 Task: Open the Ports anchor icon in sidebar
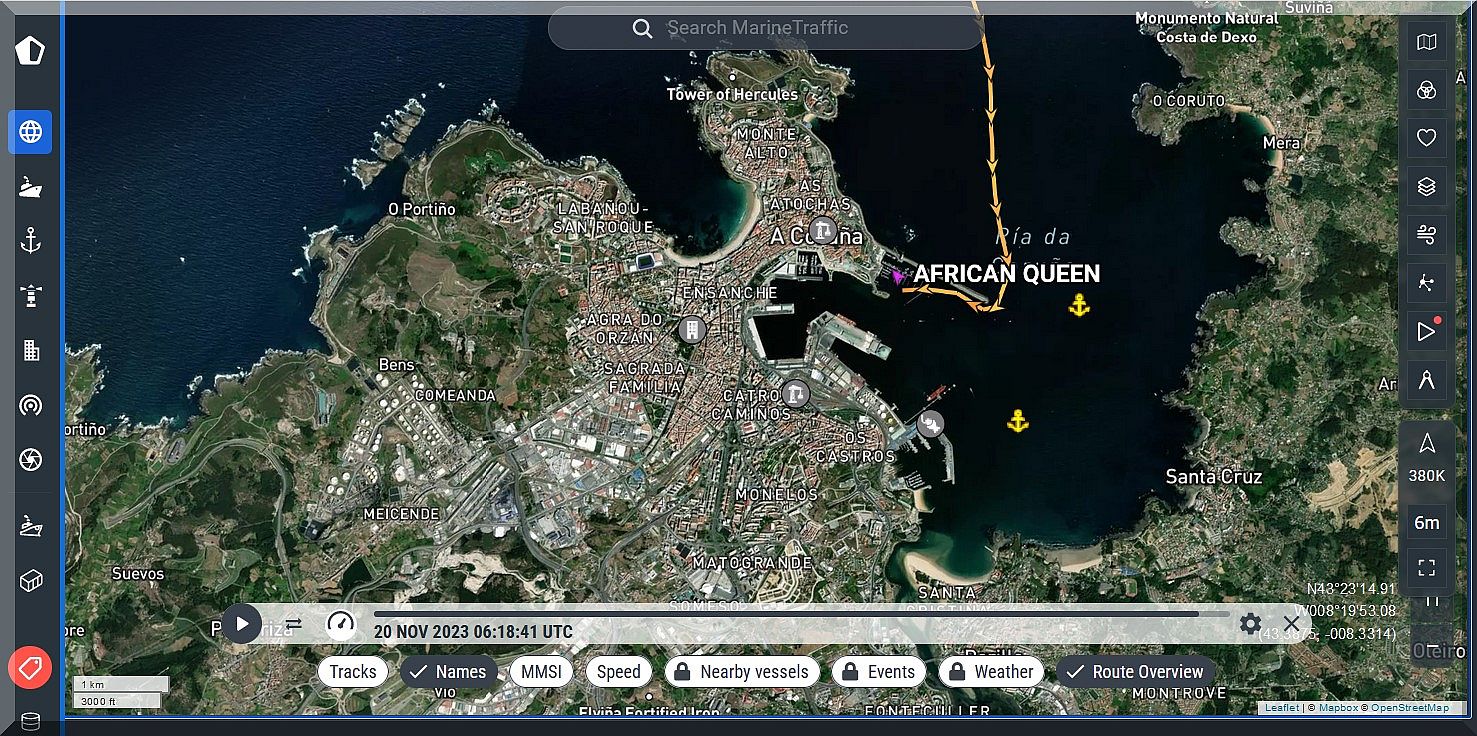coord(30,240)
